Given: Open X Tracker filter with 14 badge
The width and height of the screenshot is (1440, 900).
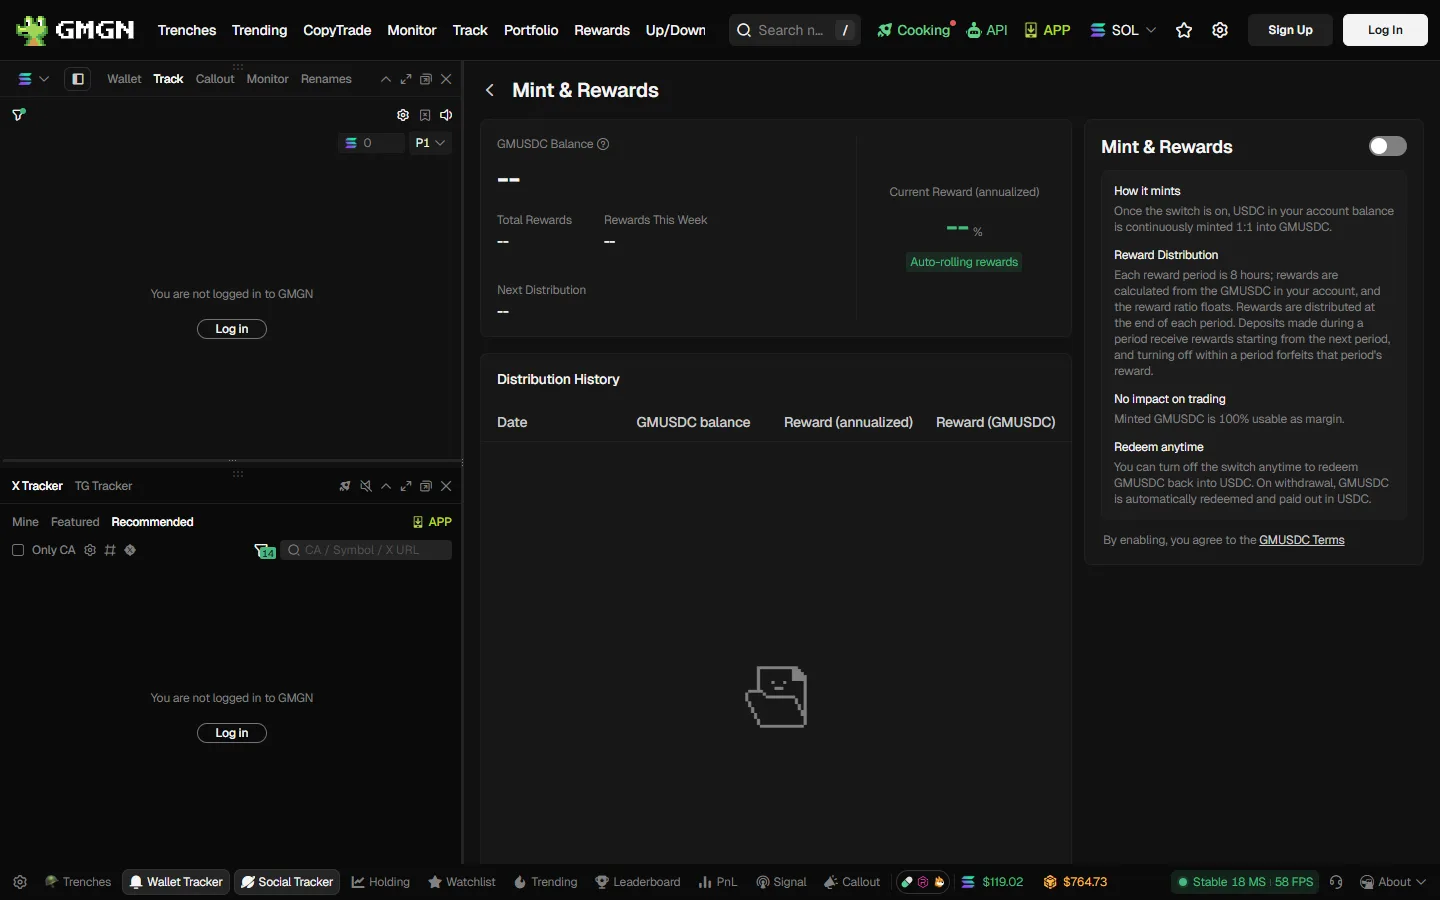Looking at the screenshot, I should point(265,551).
